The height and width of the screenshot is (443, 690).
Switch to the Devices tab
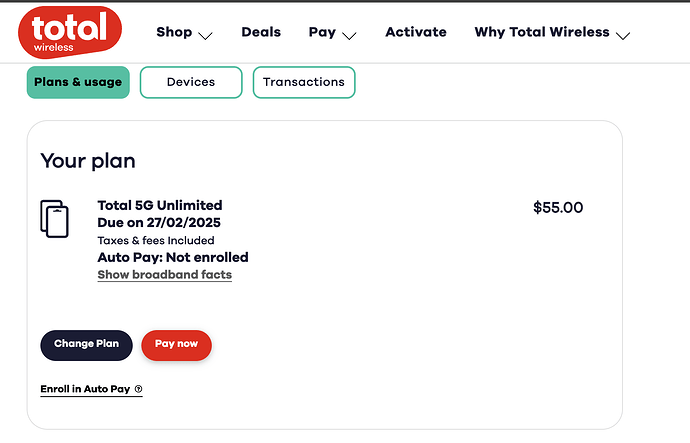point(191,82)
